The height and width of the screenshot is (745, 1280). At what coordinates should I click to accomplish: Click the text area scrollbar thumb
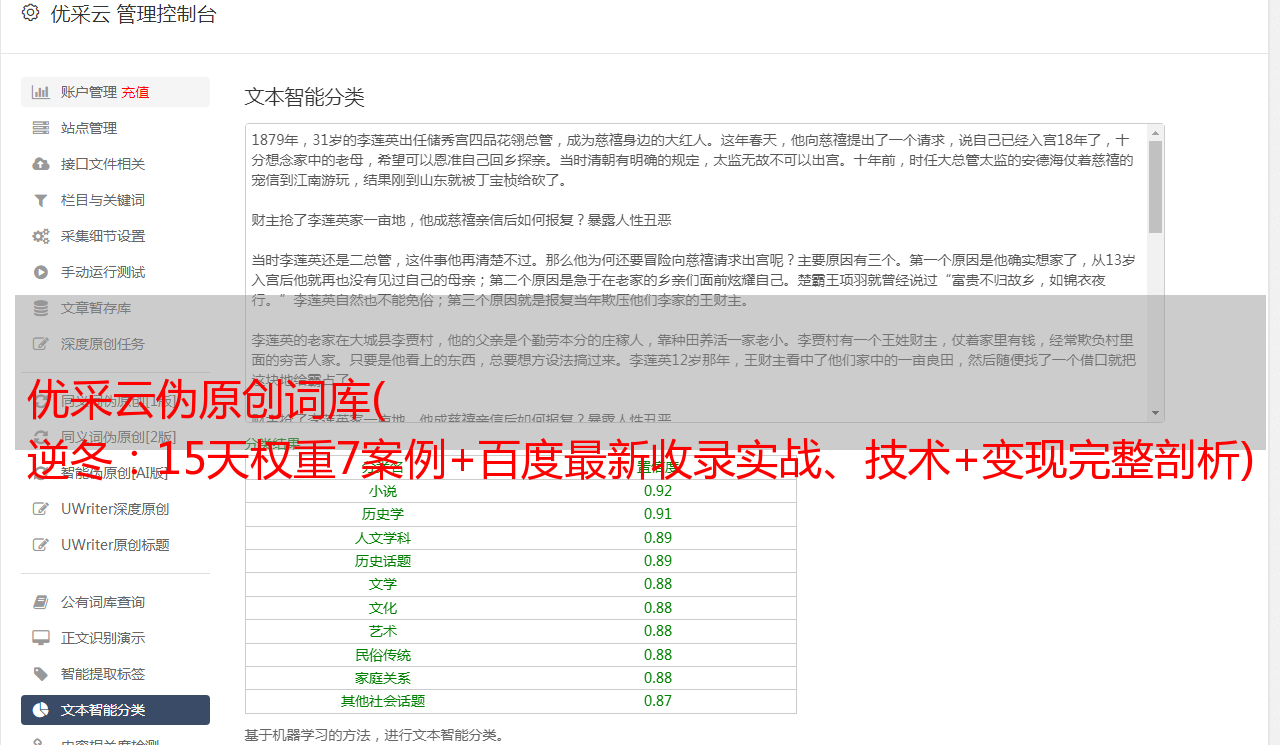click(x=1156, y=186)
